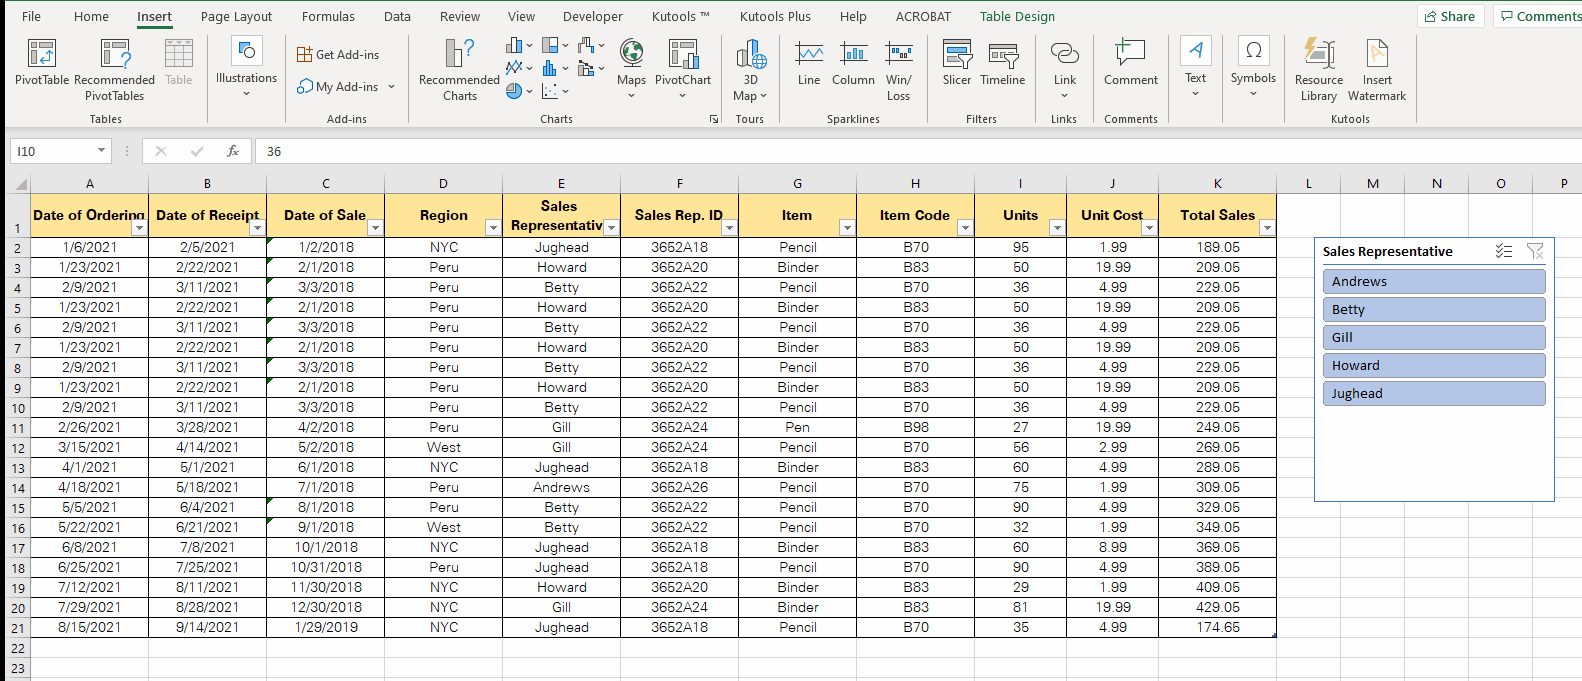The image size is (1582, 681).
Task: Open Insert Function dialog
Action: point(233,151)
